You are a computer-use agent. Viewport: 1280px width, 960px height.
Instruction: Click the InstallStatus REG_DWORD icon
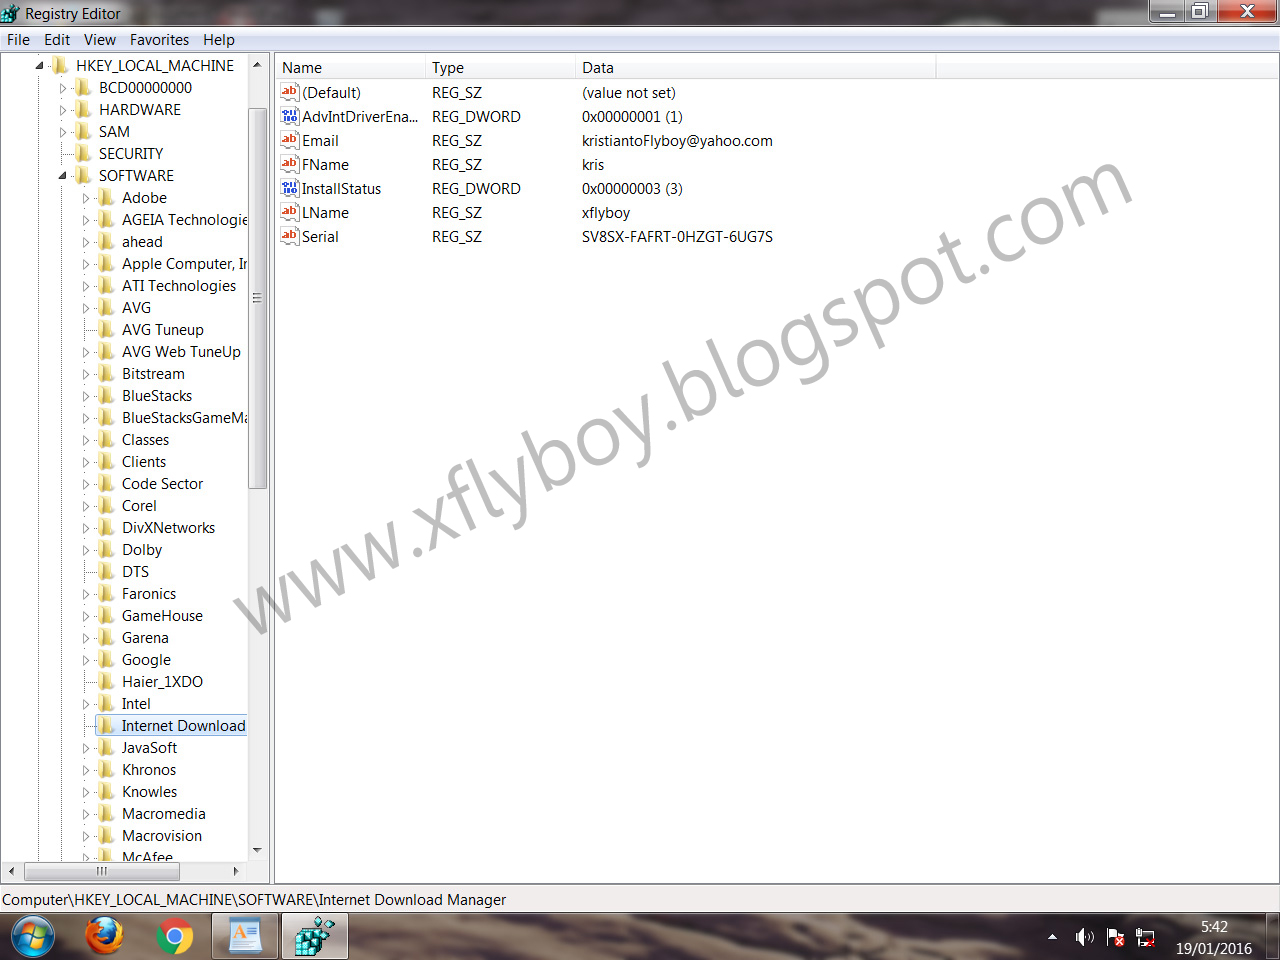pos(289,188)
